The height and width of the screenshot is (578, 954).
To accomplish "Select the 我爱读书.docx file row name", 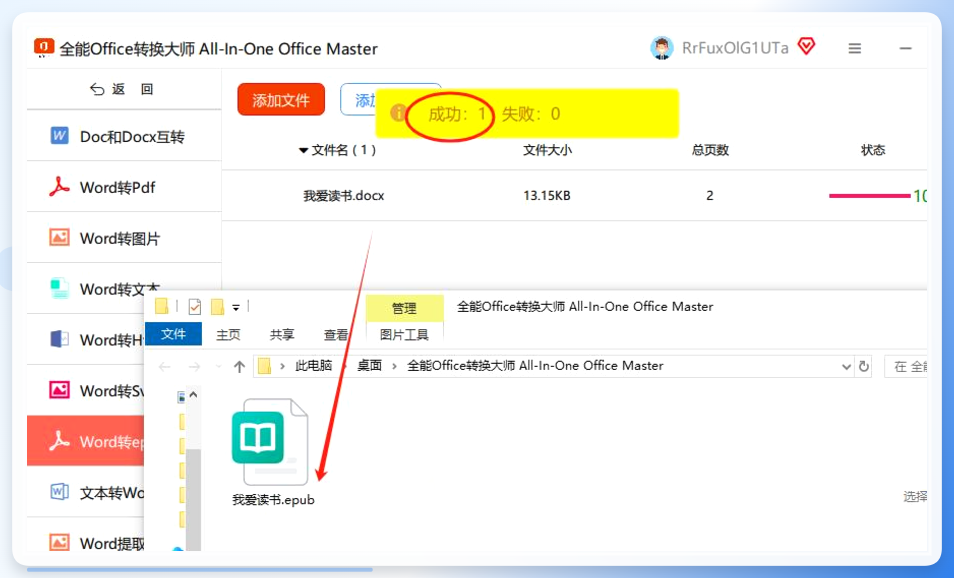I will click(x=344, y=196).
